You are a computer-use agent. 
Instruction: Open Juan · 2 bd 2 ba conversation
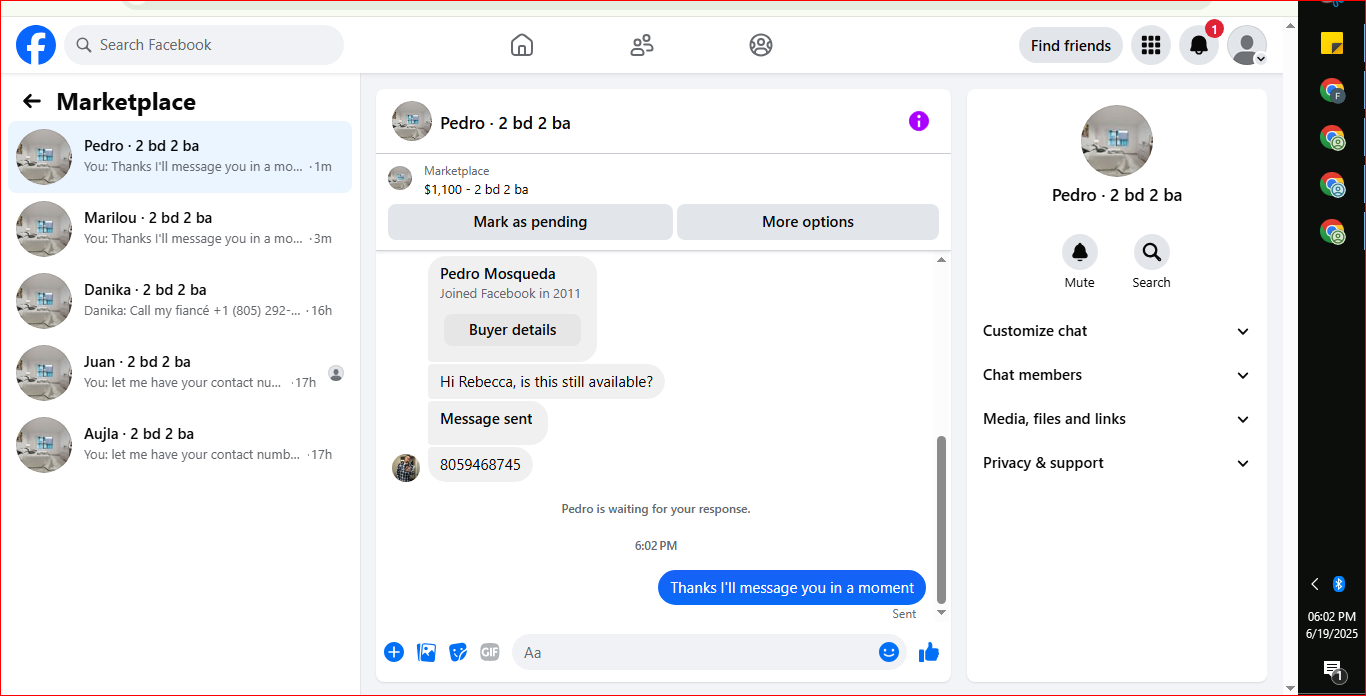[x=180, y=373]
